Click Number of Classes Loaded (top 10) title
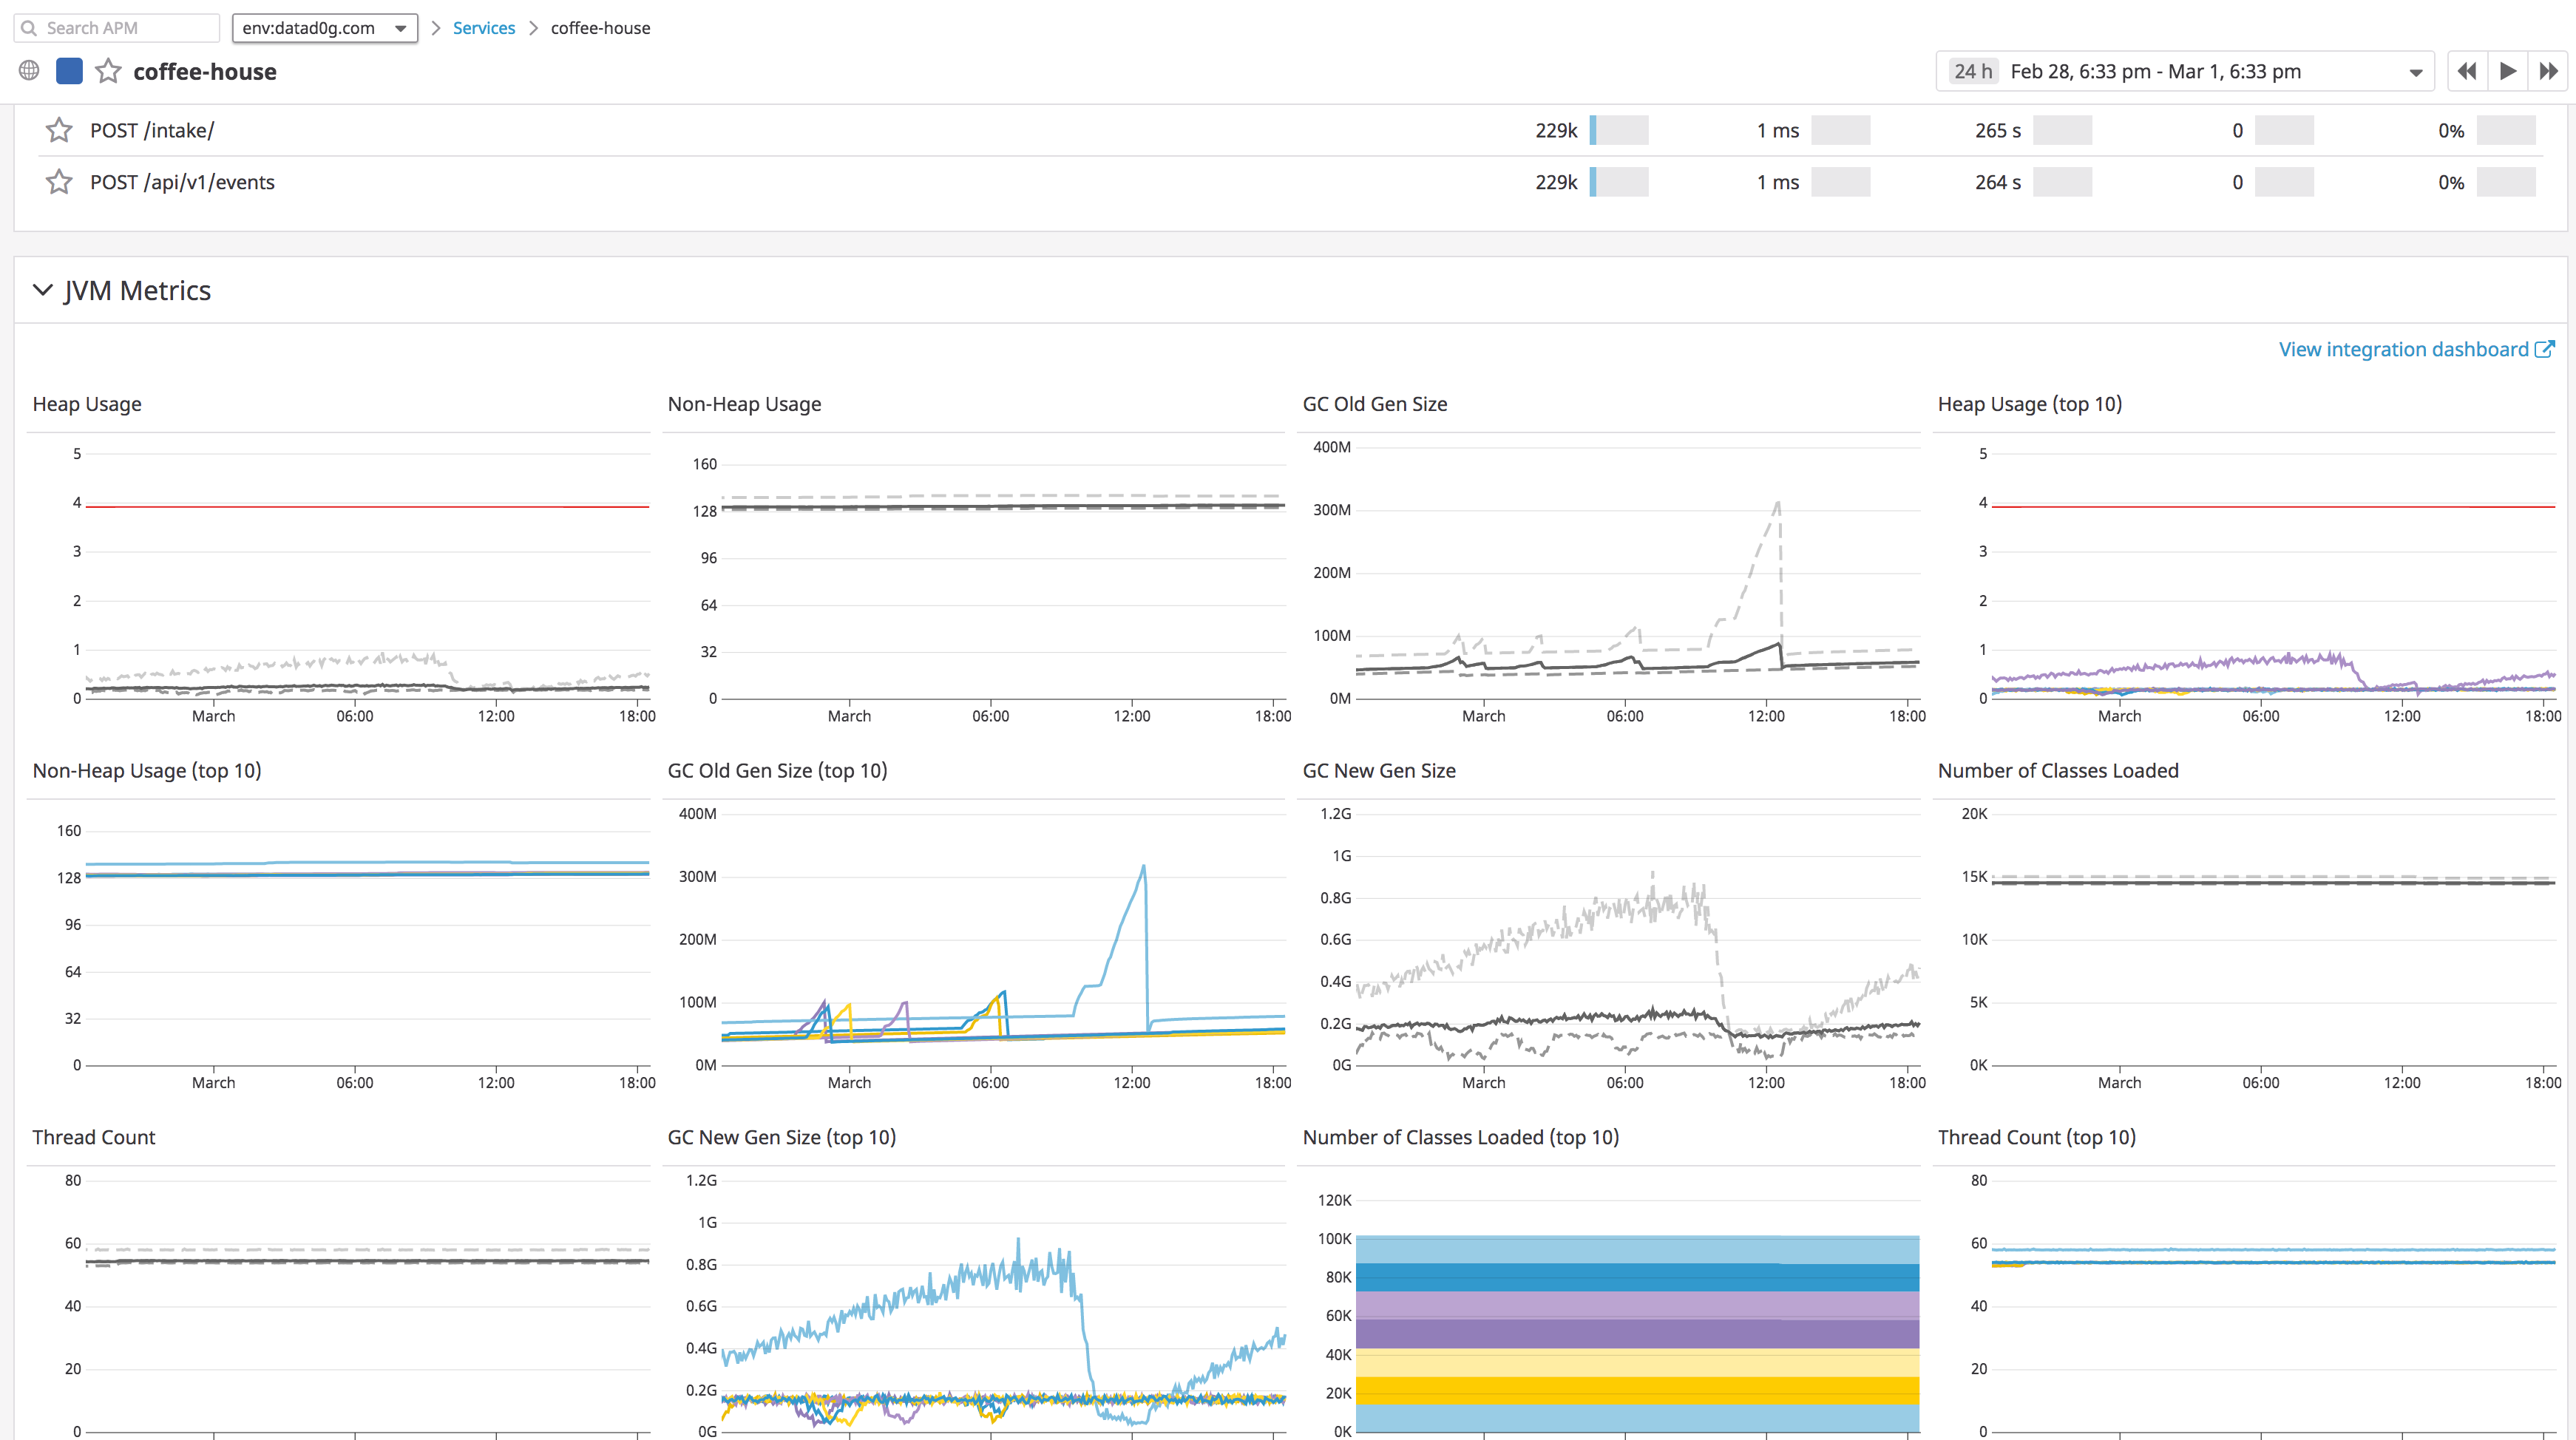This screenshot has height=1440, width=2576. pos(1460,1137)
